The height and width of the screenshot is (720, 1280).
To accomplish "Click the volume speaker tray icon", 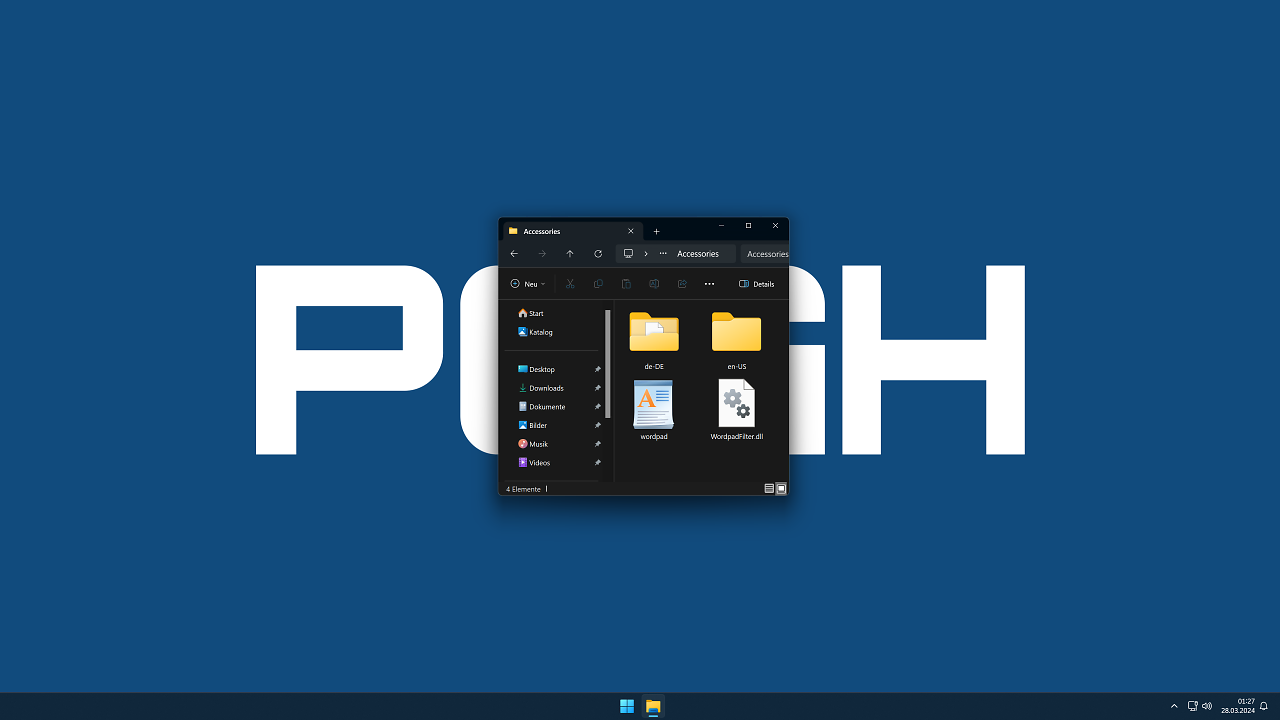I will [1207, 706].
